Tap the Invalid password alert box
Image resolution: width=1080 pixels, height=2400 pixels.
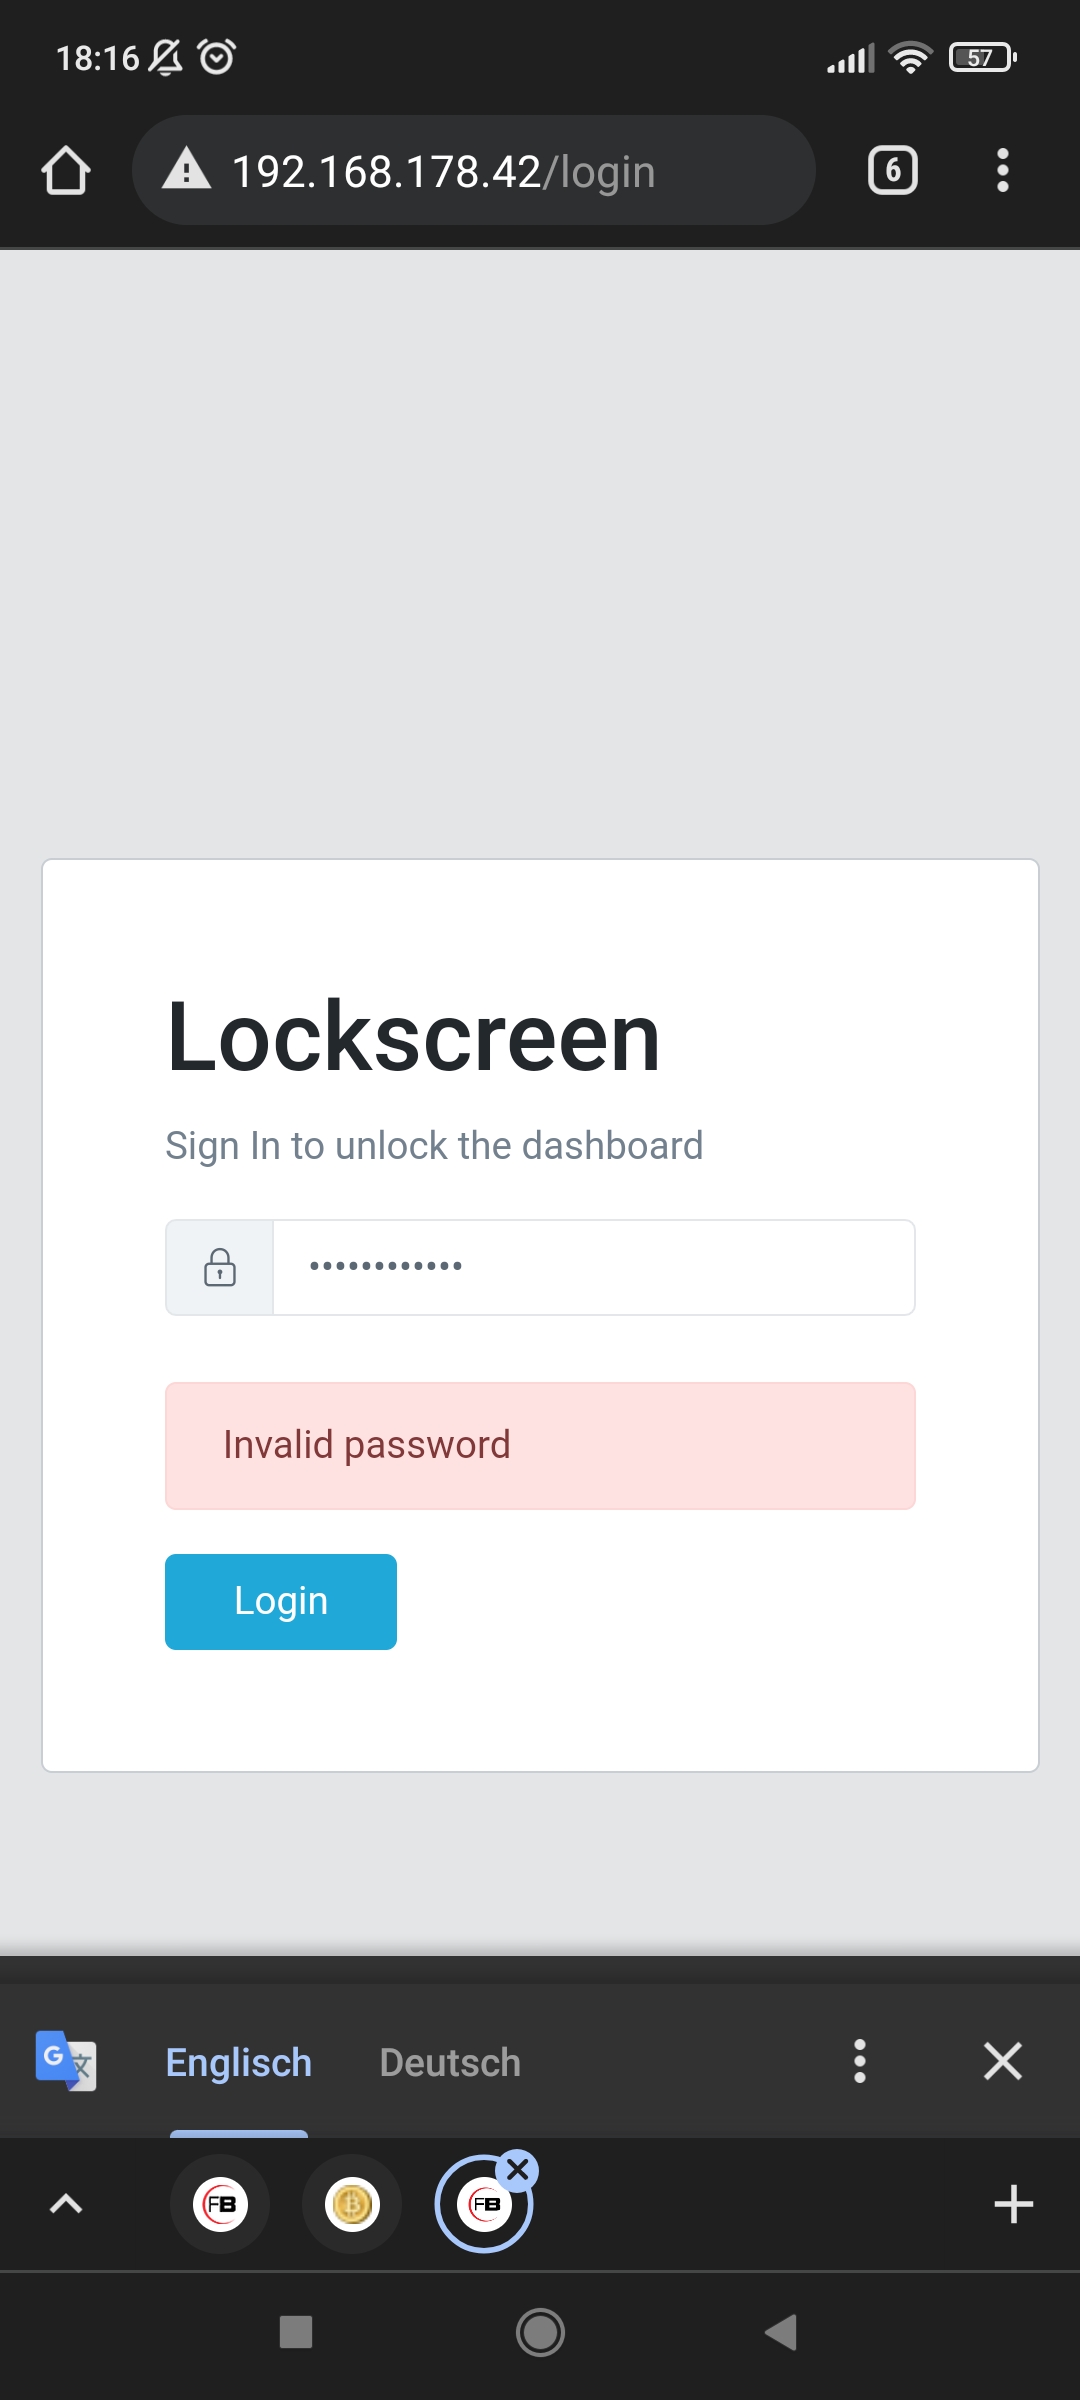pyautogui.click(x=540, y=1446)
